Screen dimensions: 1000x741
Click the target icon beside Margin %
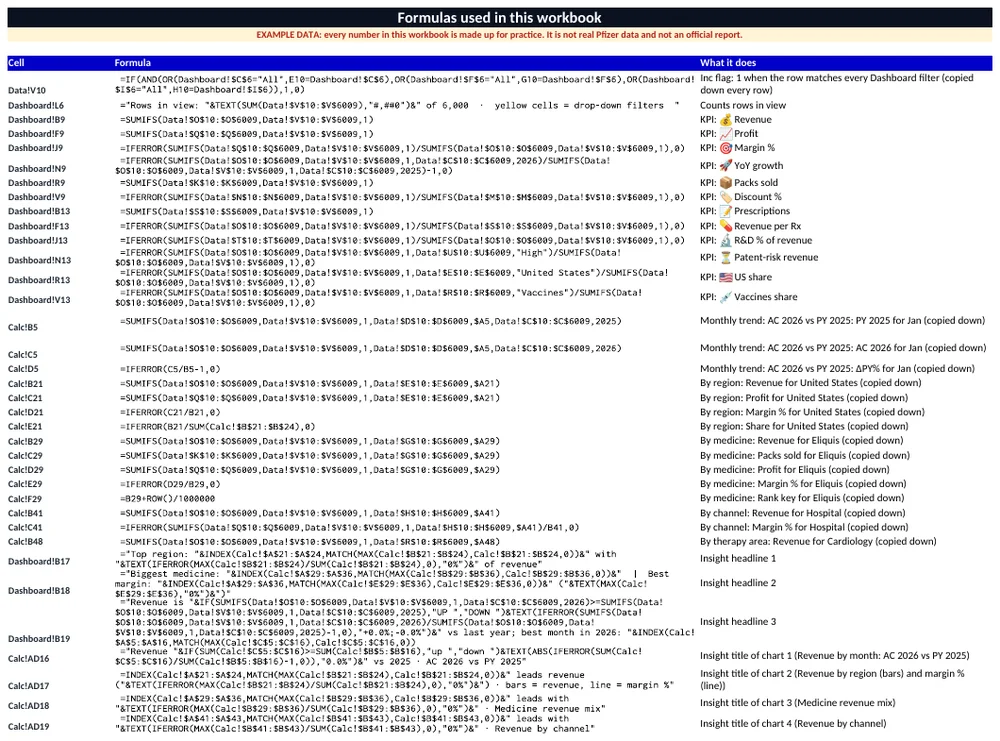click(x=726, y=148)
